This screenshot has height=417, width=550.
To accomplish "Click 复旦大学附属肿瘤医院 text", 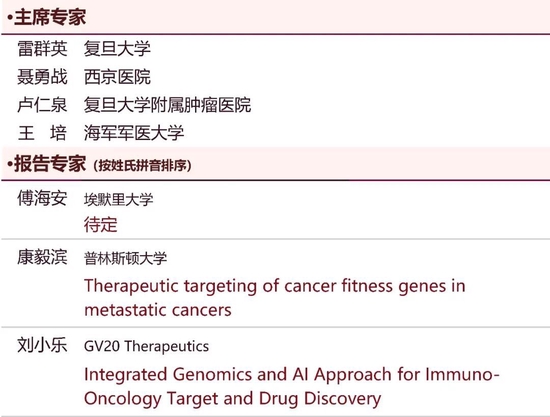I will pyautogui.click(x=167, y=105).
